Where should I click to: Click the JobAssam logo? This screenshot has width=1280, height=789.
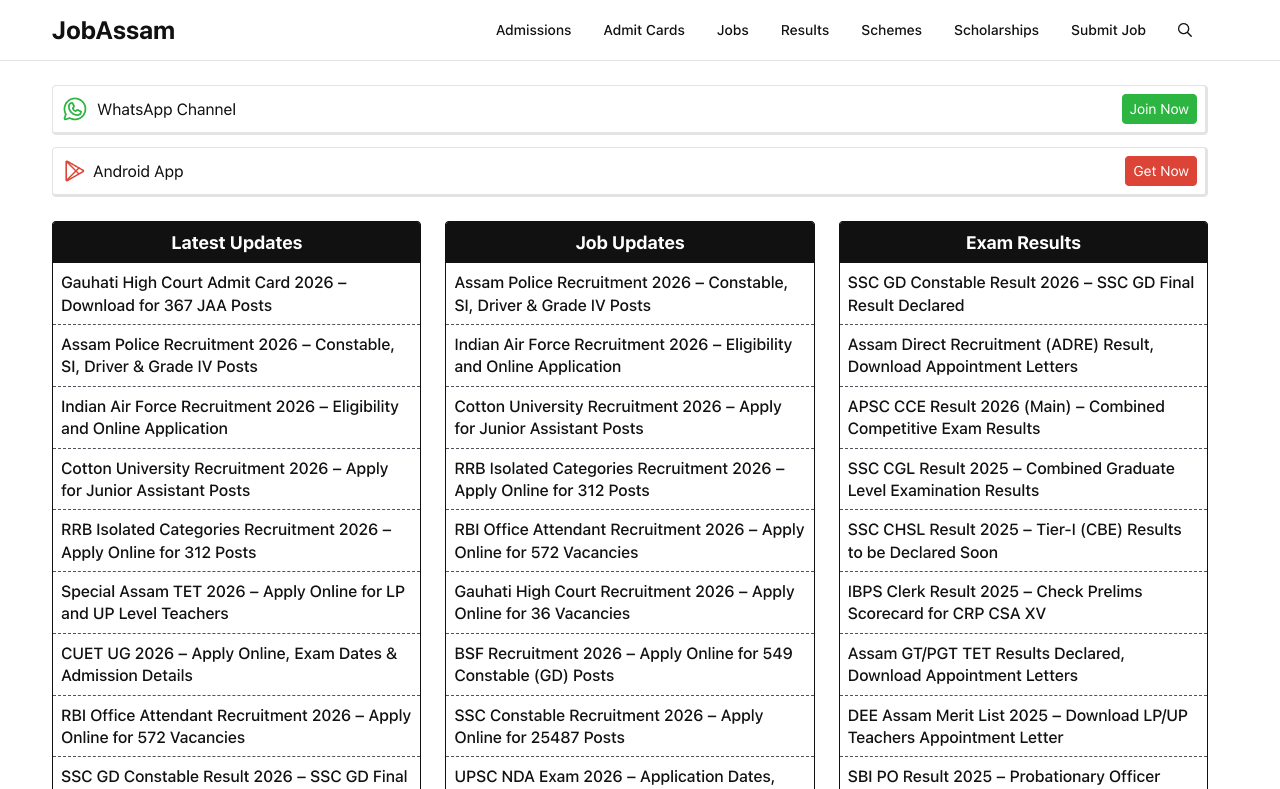point(113,30)
